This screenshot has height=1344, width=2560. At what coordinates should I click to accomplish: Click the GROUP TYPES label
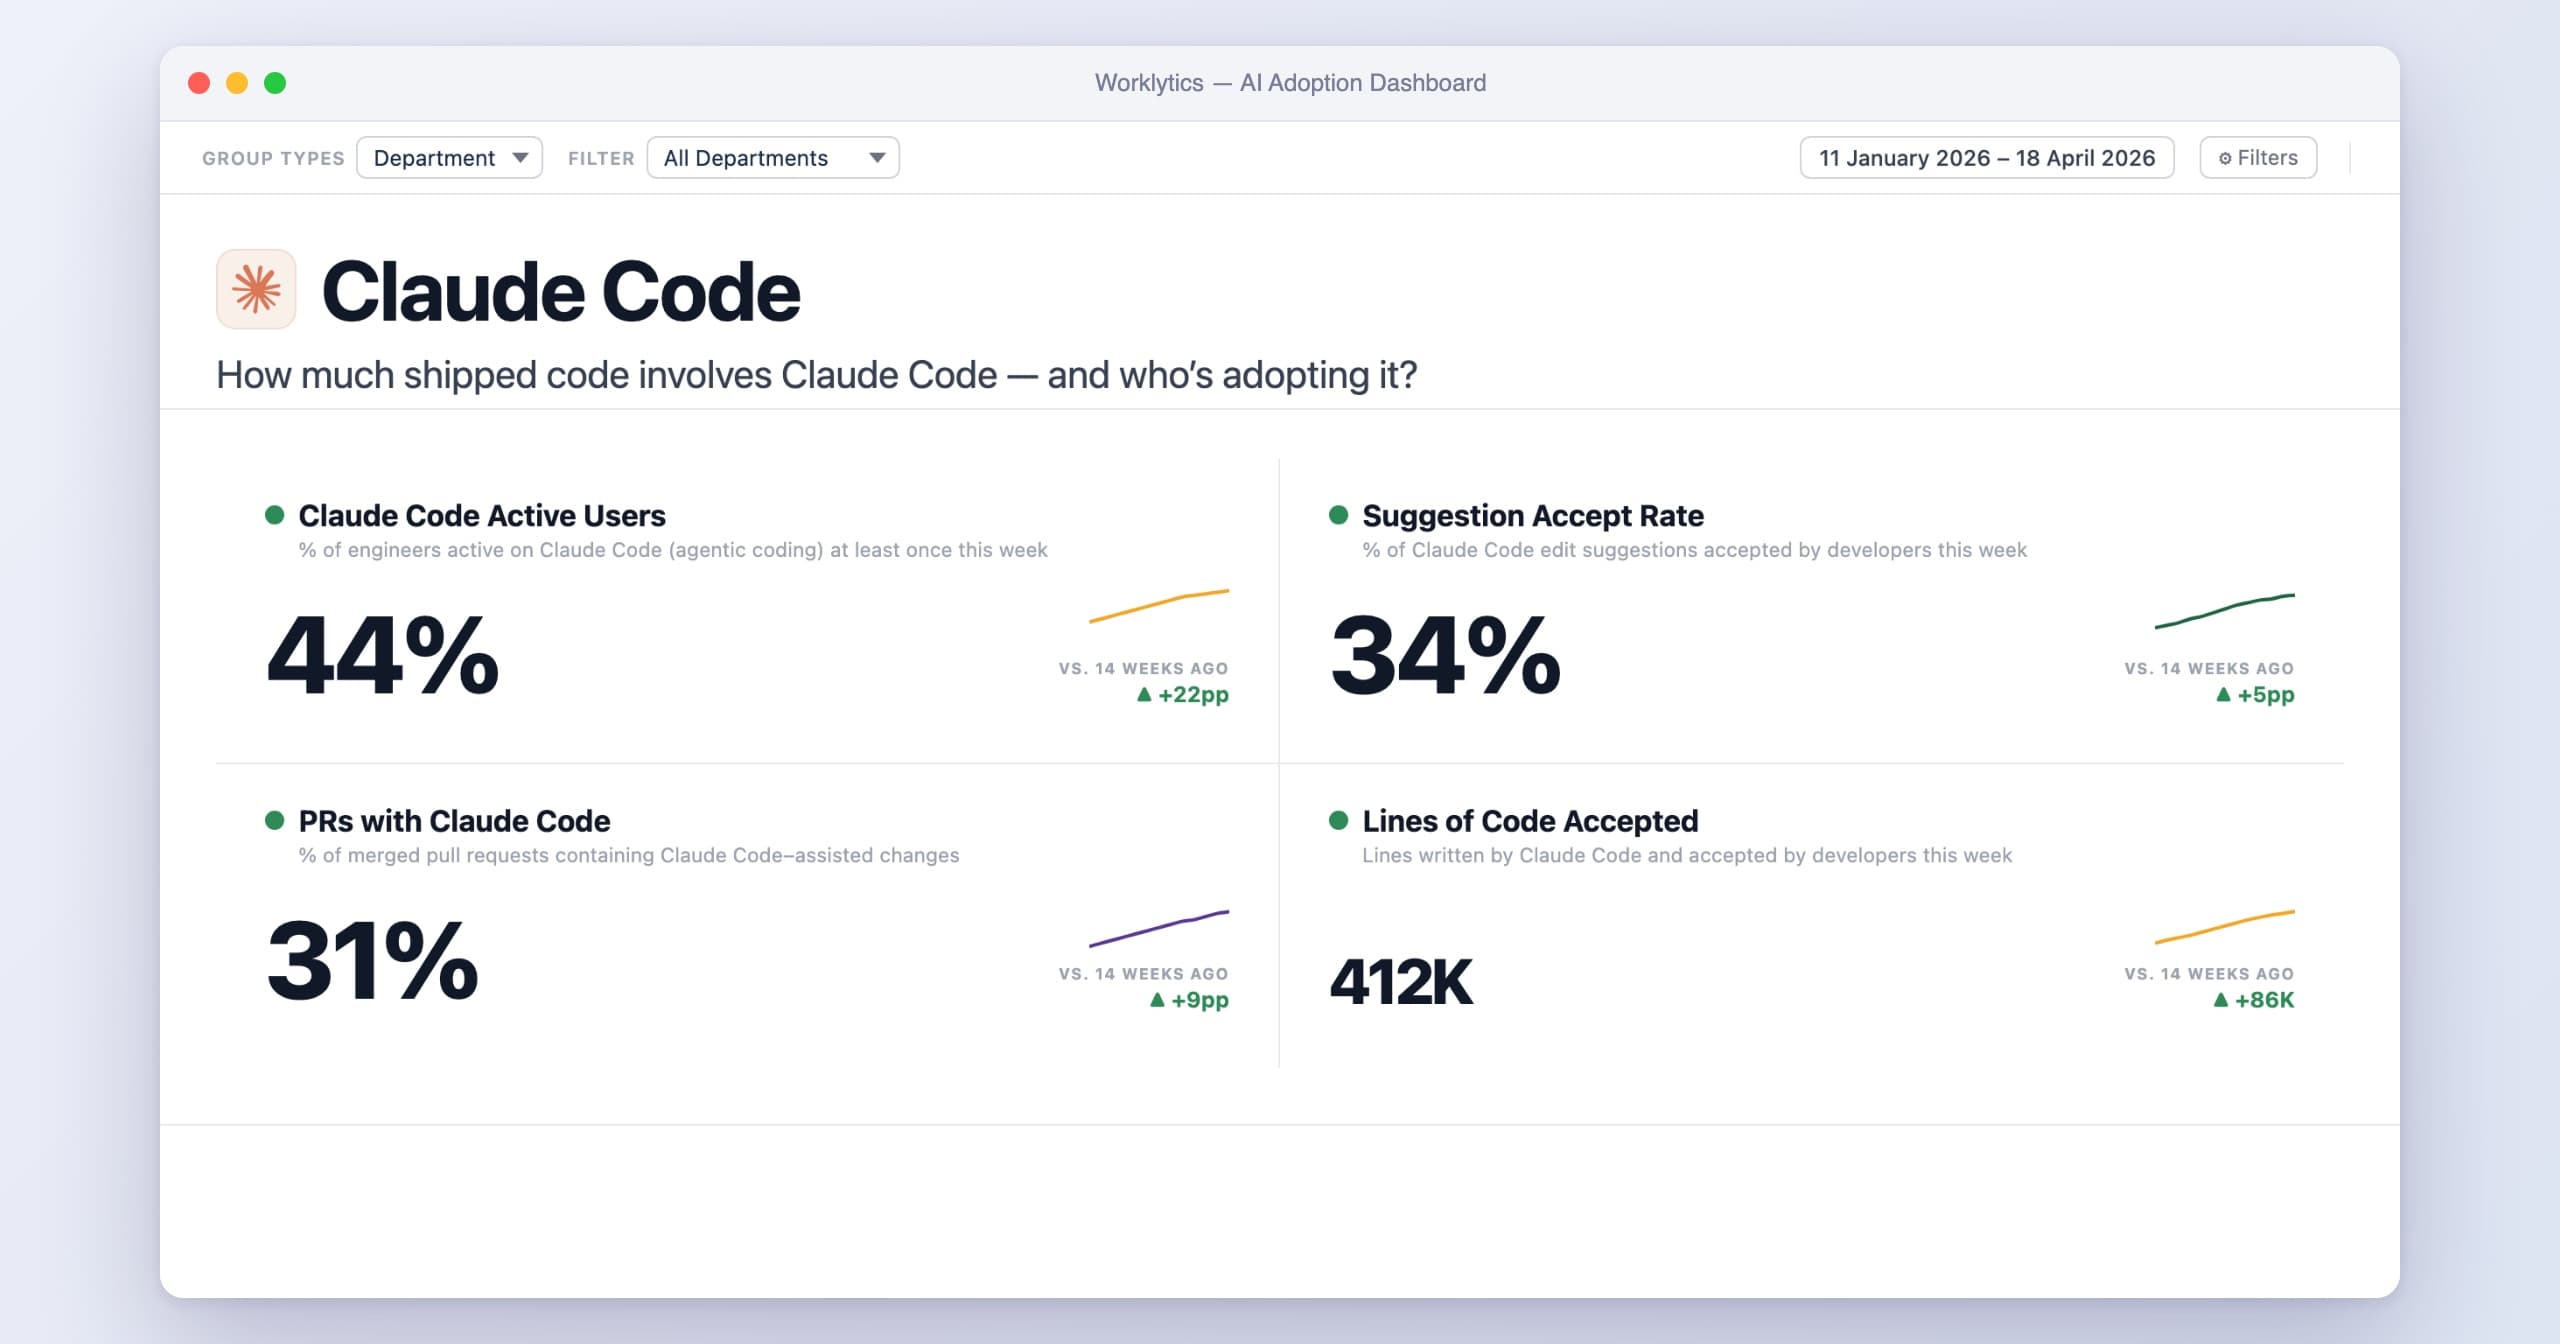coord(273,158)
